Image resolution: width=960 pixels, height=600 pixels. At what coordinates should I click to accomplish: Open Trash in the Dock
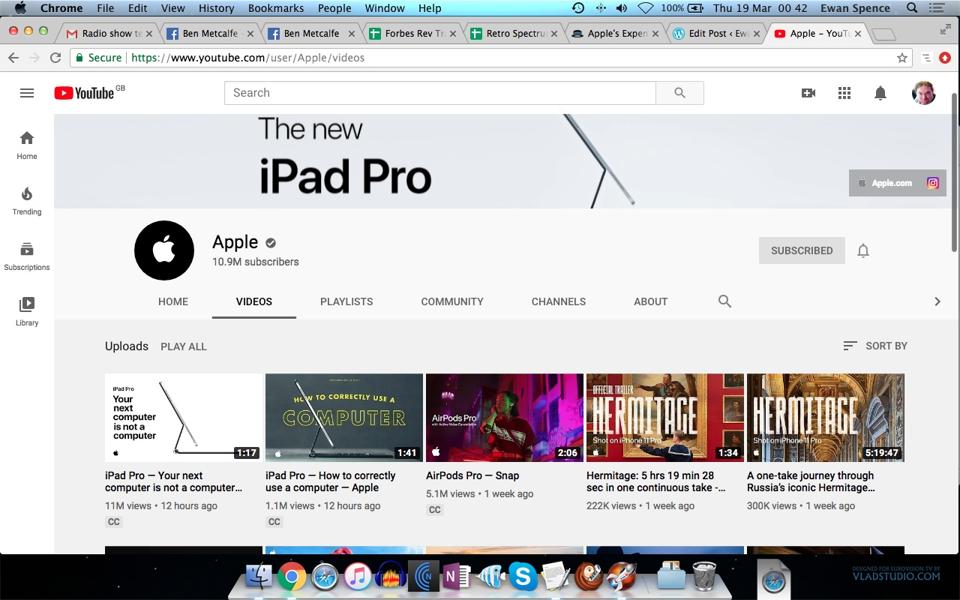coord(703,576)
